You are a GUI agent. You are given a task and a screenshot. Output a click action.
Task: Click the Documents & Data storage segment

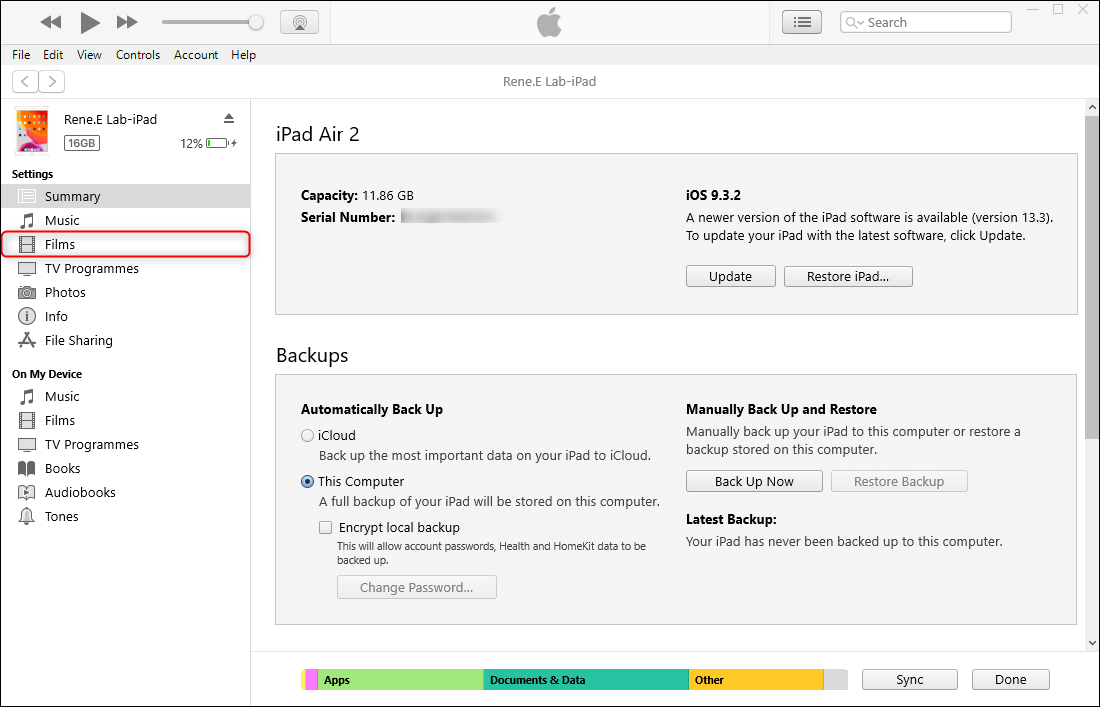tap(586, 680)
